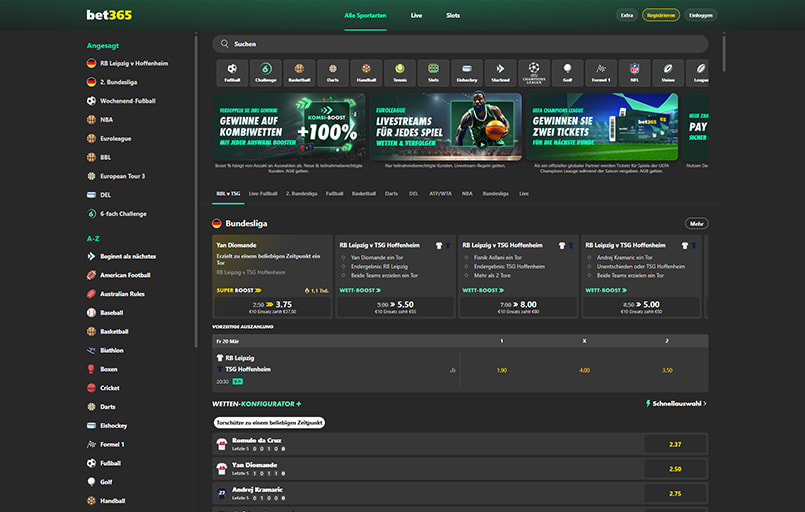The image size is (805, 512).
Task: Open the Slots icon in the sports row
Action: (x=433, y=72)
